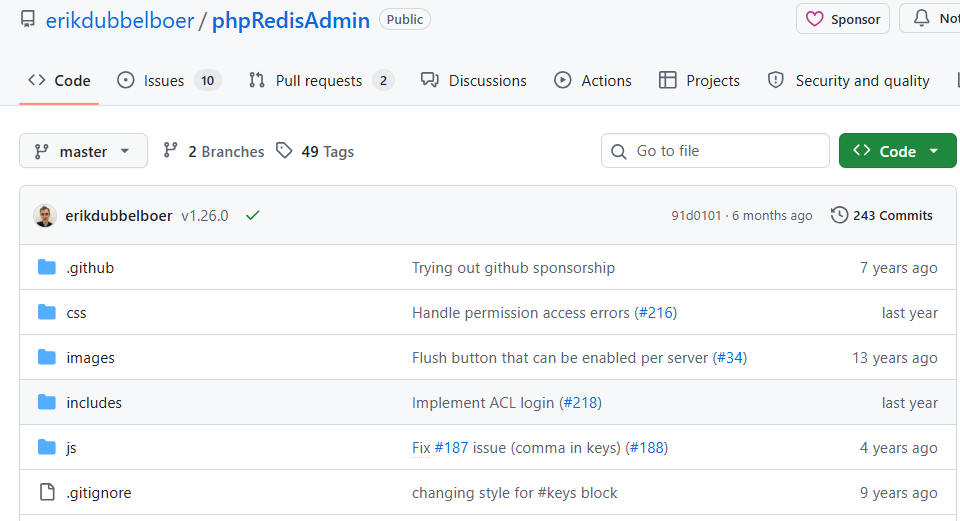This screenshot has width=960, height=521.
Task: Click the erikdubbelboer avatar thumbnail
Action: 45,216
